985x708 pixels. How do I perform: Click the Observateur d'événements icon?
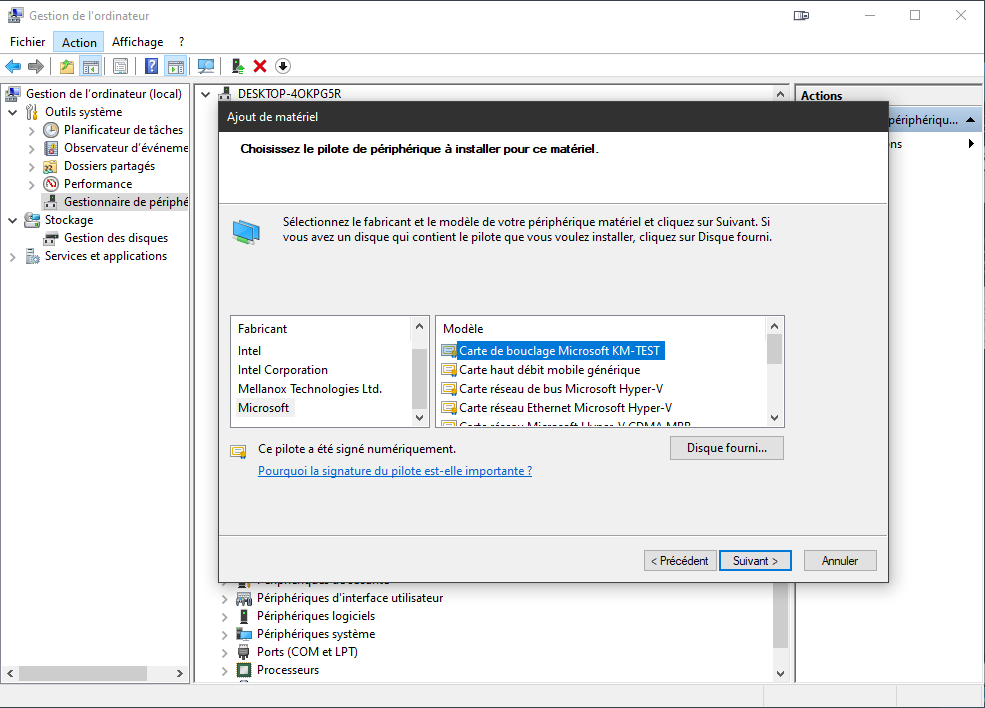click(x=51, y=148)
